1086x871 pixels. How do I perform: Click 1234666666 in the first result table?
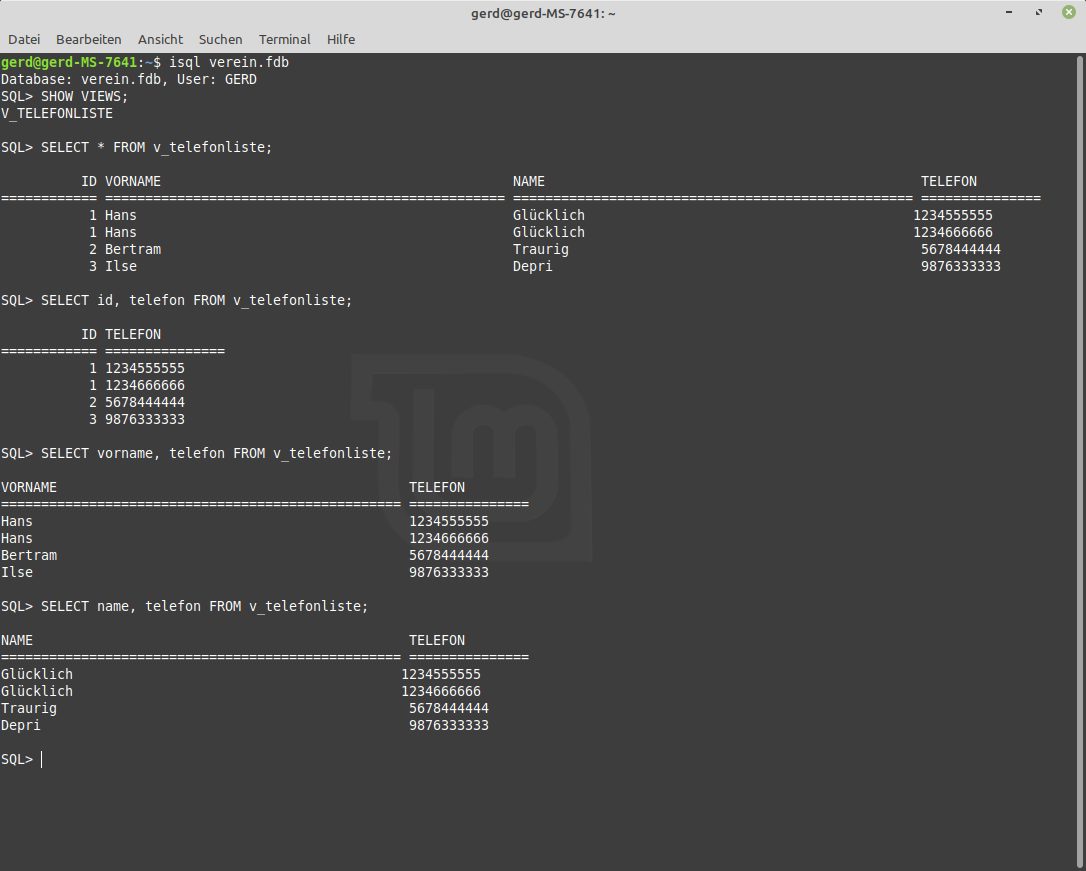(953, 233)
